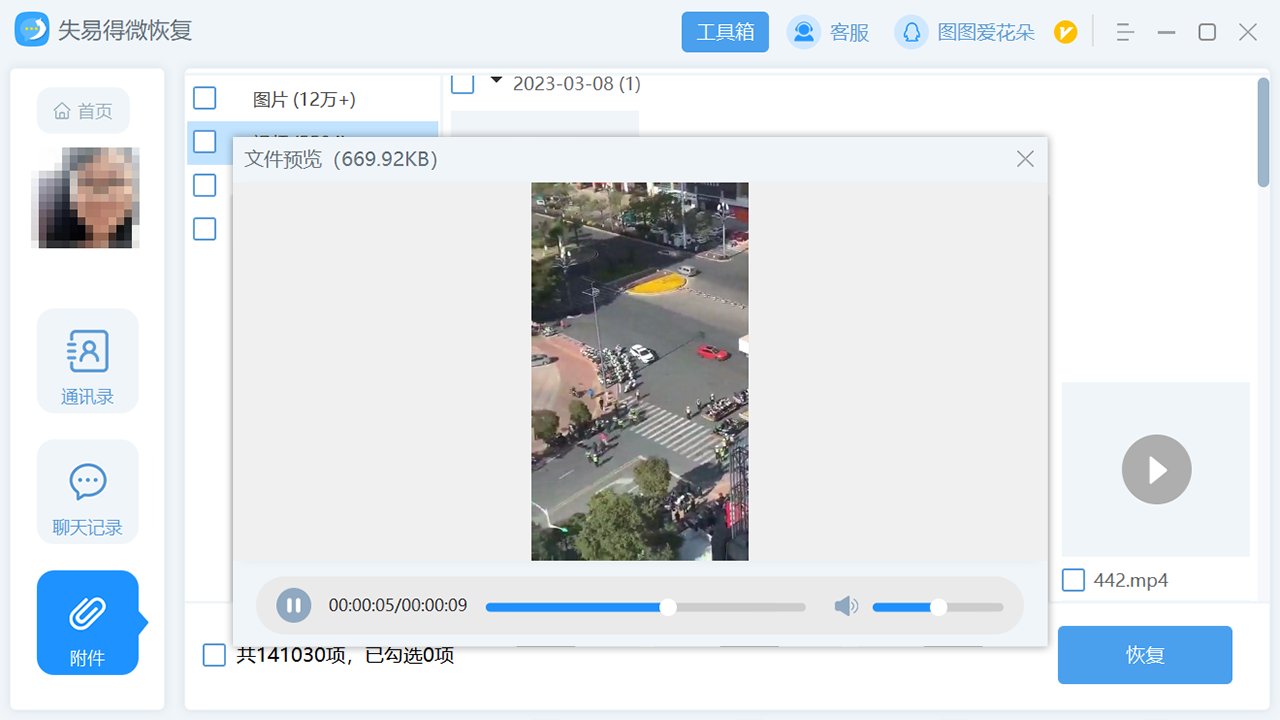
Task: Tick the 442.mp4 file checkbox
Action: [x=1073, y=580]
